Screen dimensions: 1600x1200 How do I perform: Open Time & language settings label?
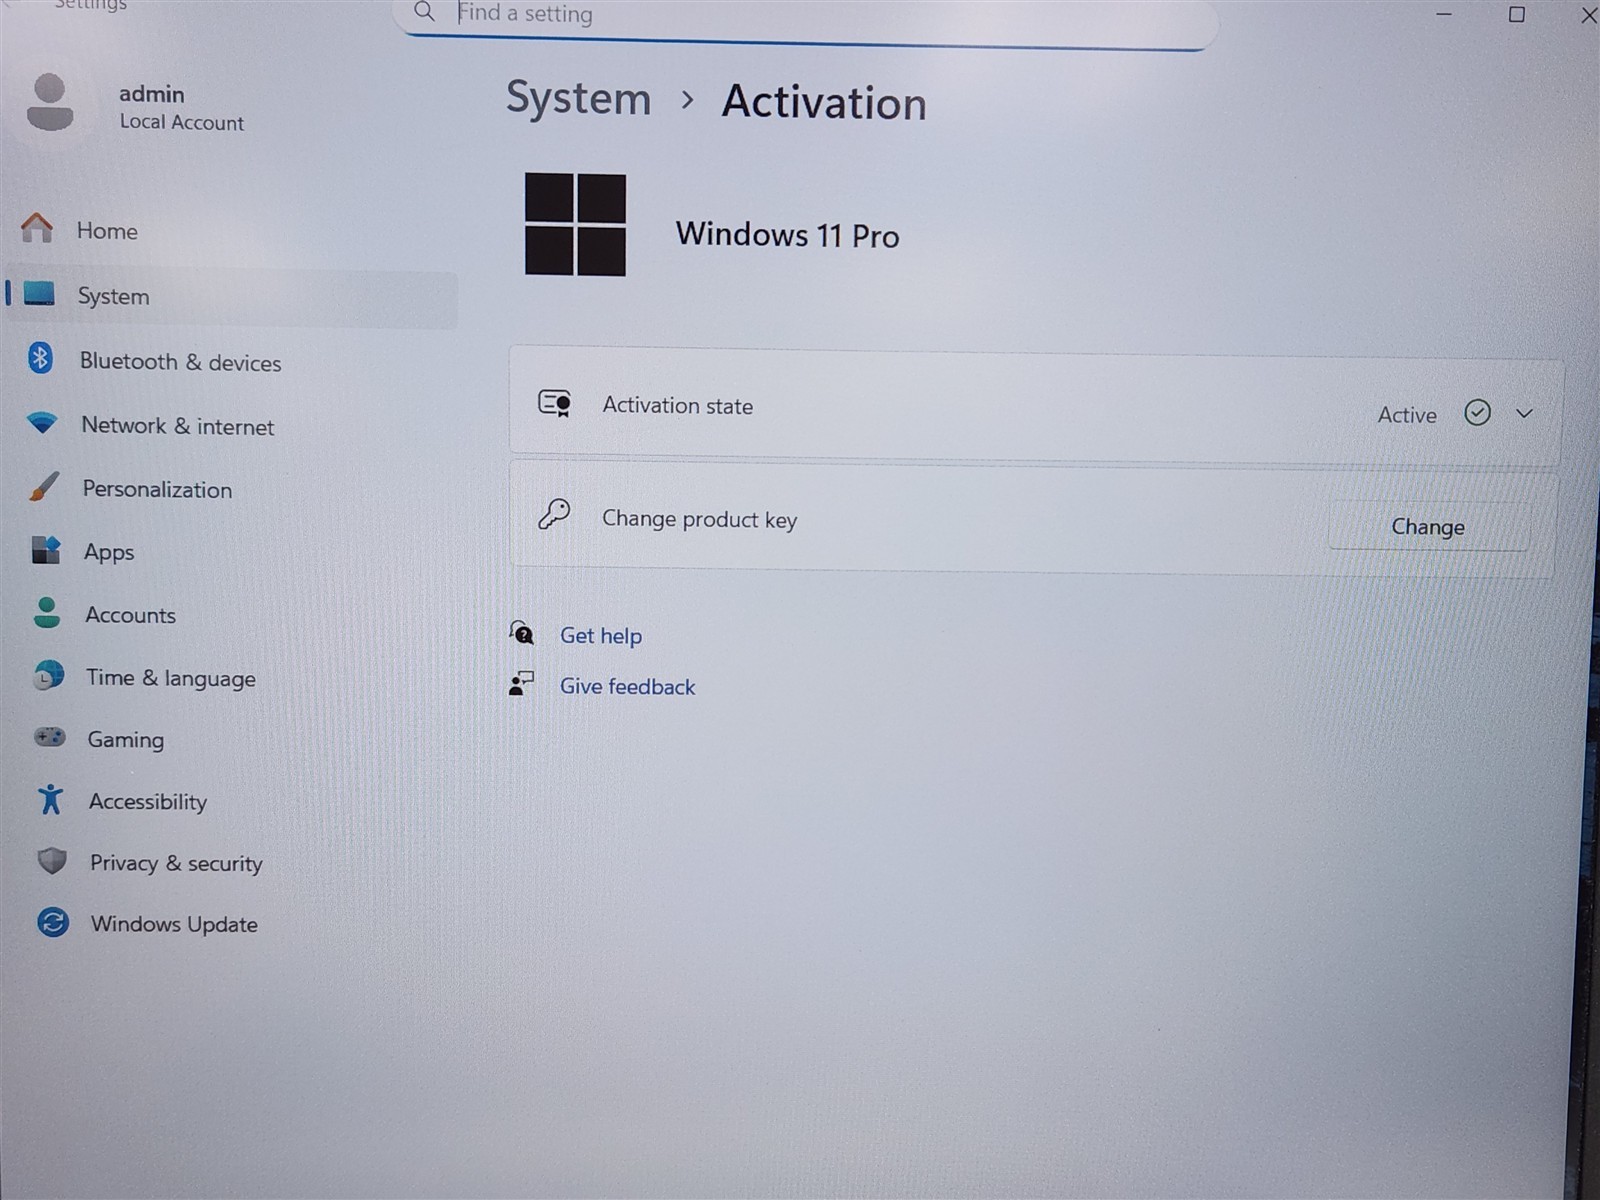170,678
